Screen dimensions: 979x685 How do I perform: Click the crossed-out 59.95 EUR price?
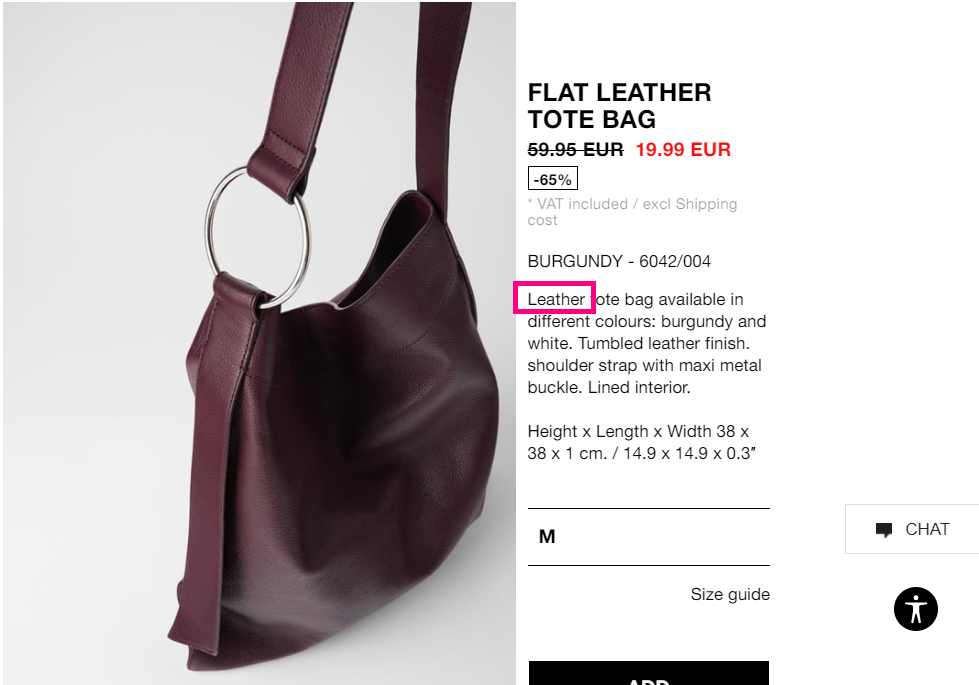pyautogui.click(x=575, y=149)
